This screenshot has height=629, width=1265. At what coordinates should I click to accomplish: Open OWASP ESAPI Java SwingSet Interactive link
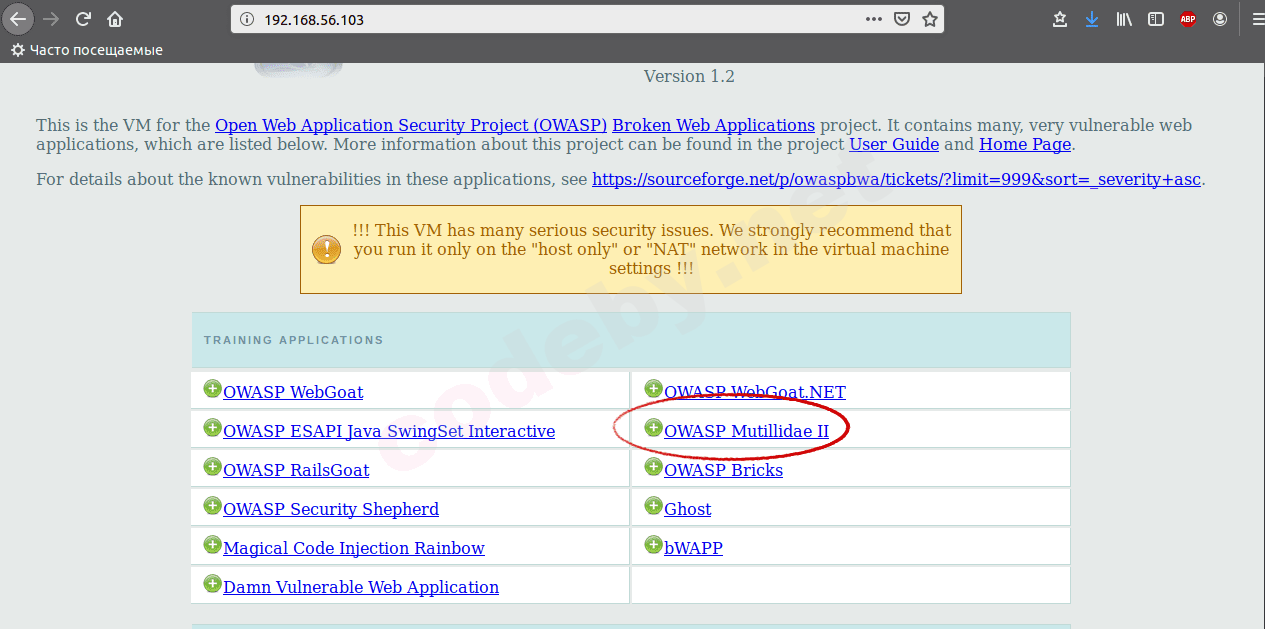[x=389, y=431]
